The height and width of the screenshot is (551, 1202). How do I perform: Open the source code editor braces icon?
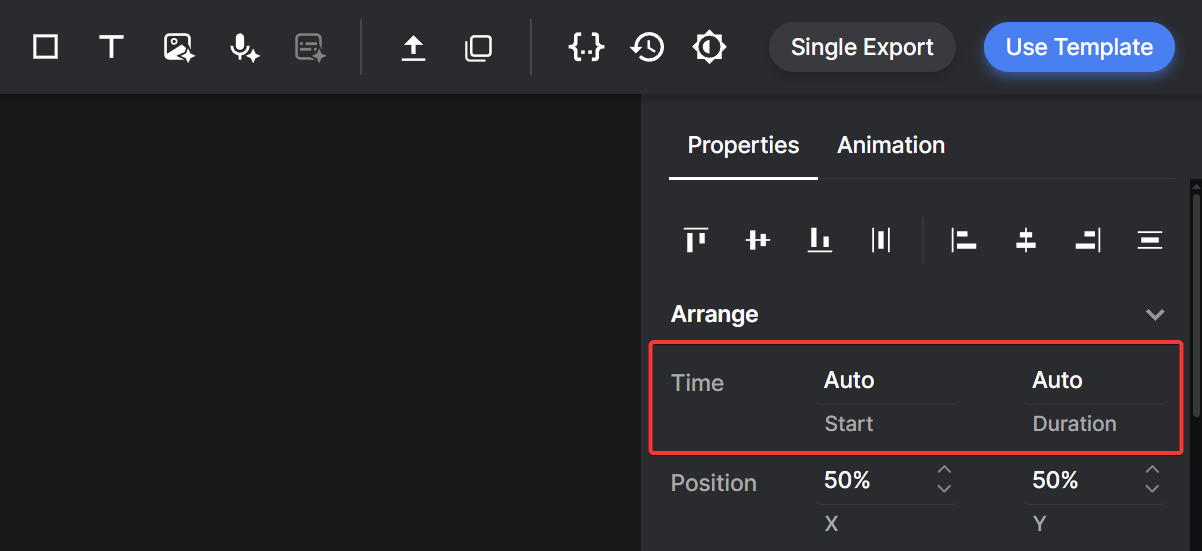click(585, 47)
